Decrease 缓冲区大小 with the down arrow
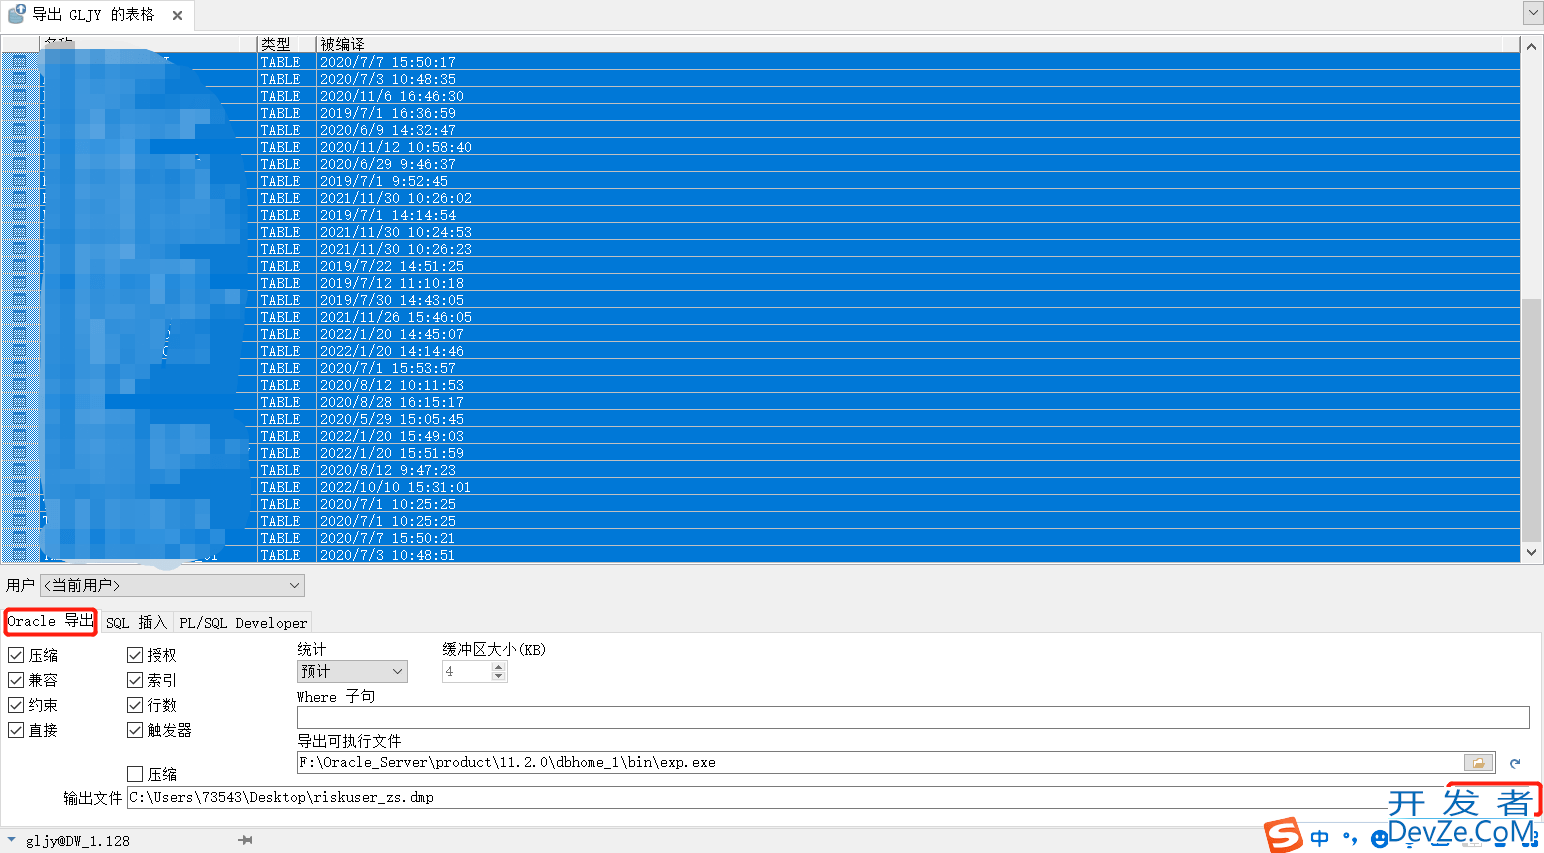 point(499,677)
